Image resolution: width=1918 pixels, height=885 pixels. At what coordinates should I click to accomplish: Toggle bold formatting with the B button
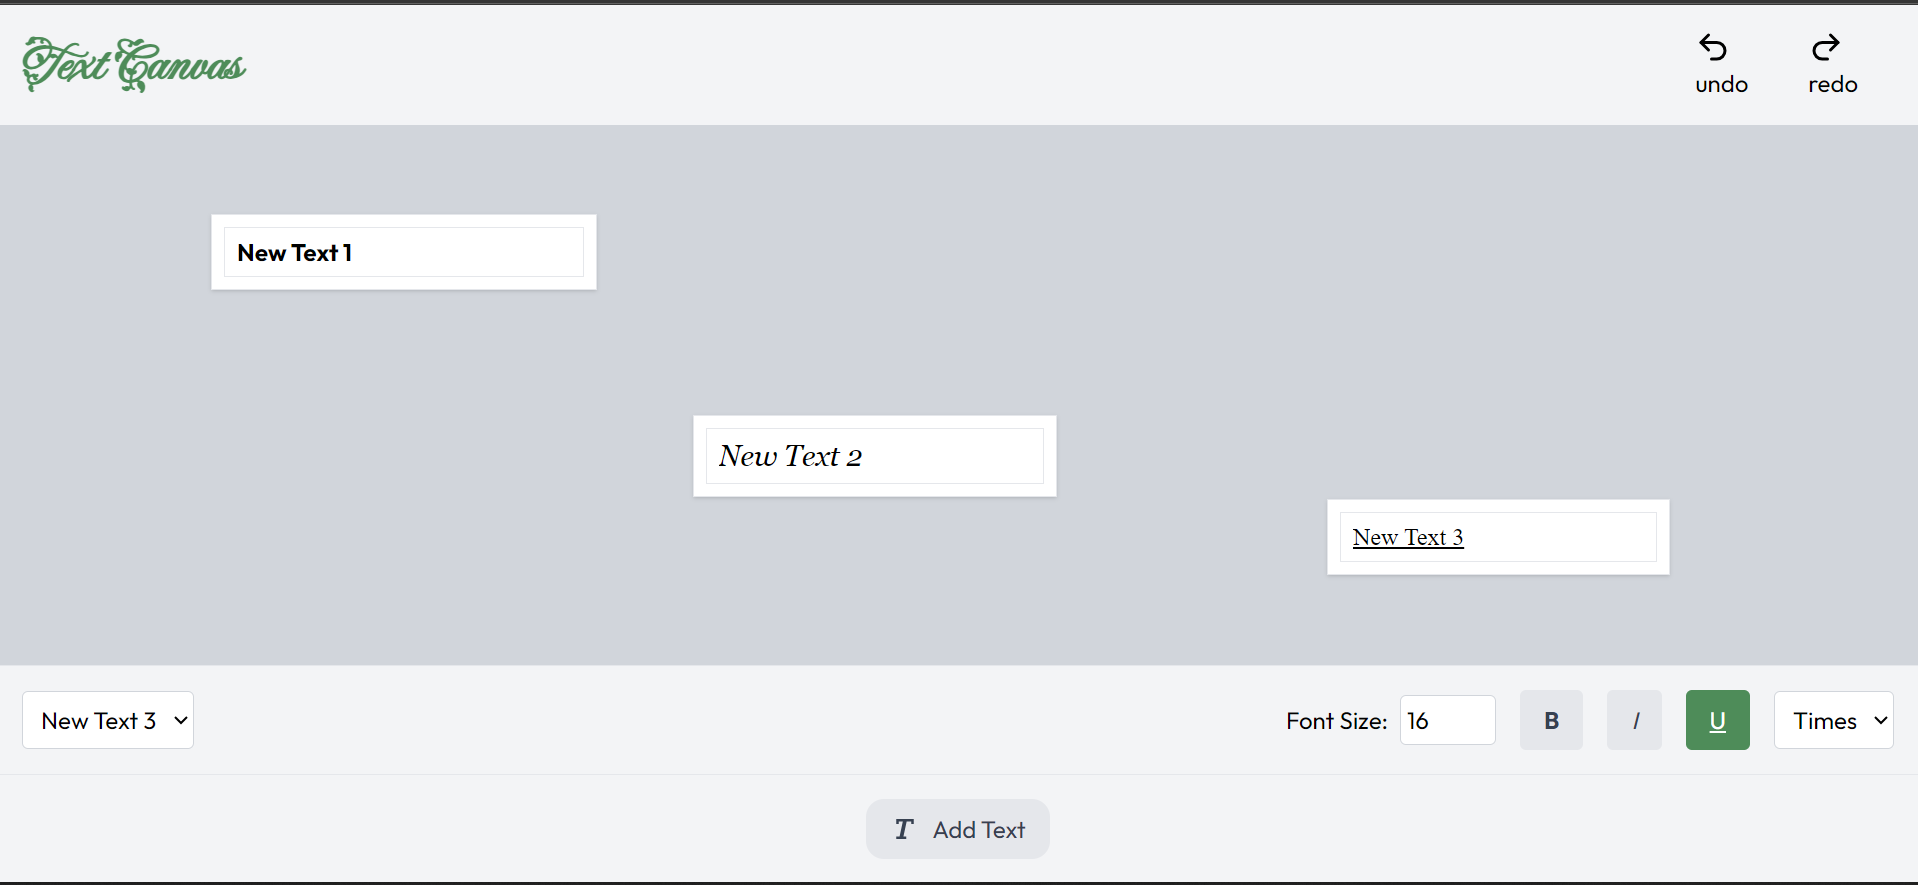tap(1551, 720)
